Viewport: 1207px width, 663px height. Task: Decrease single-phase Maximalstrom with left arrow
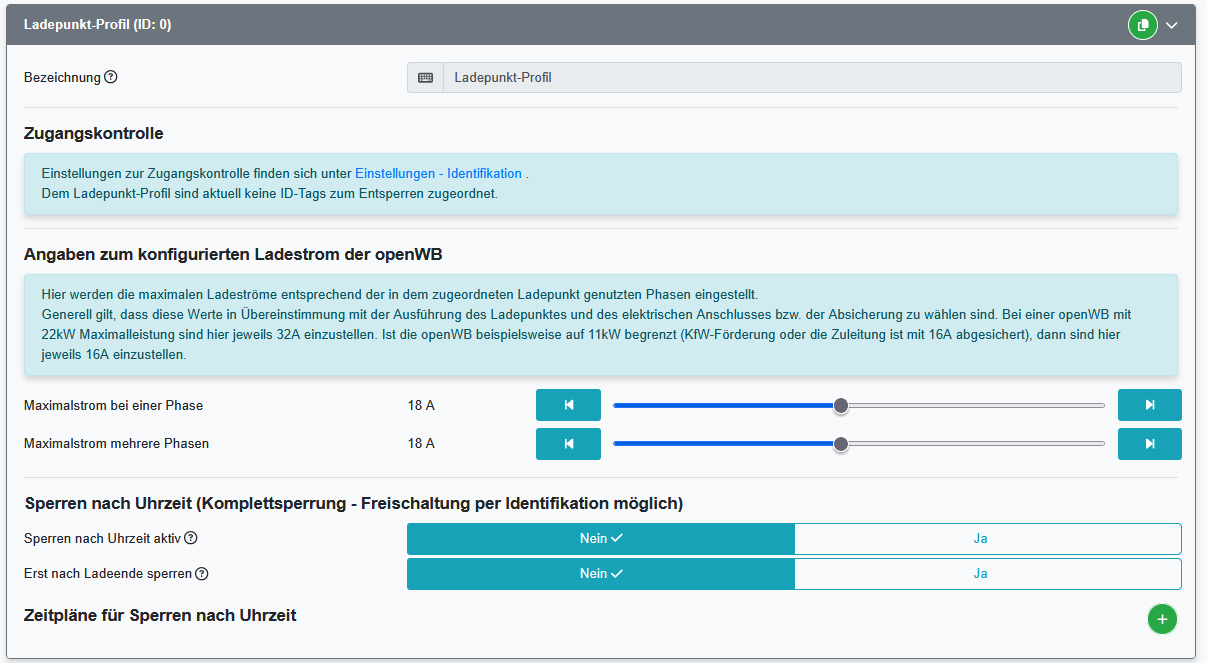pos(568,405)
